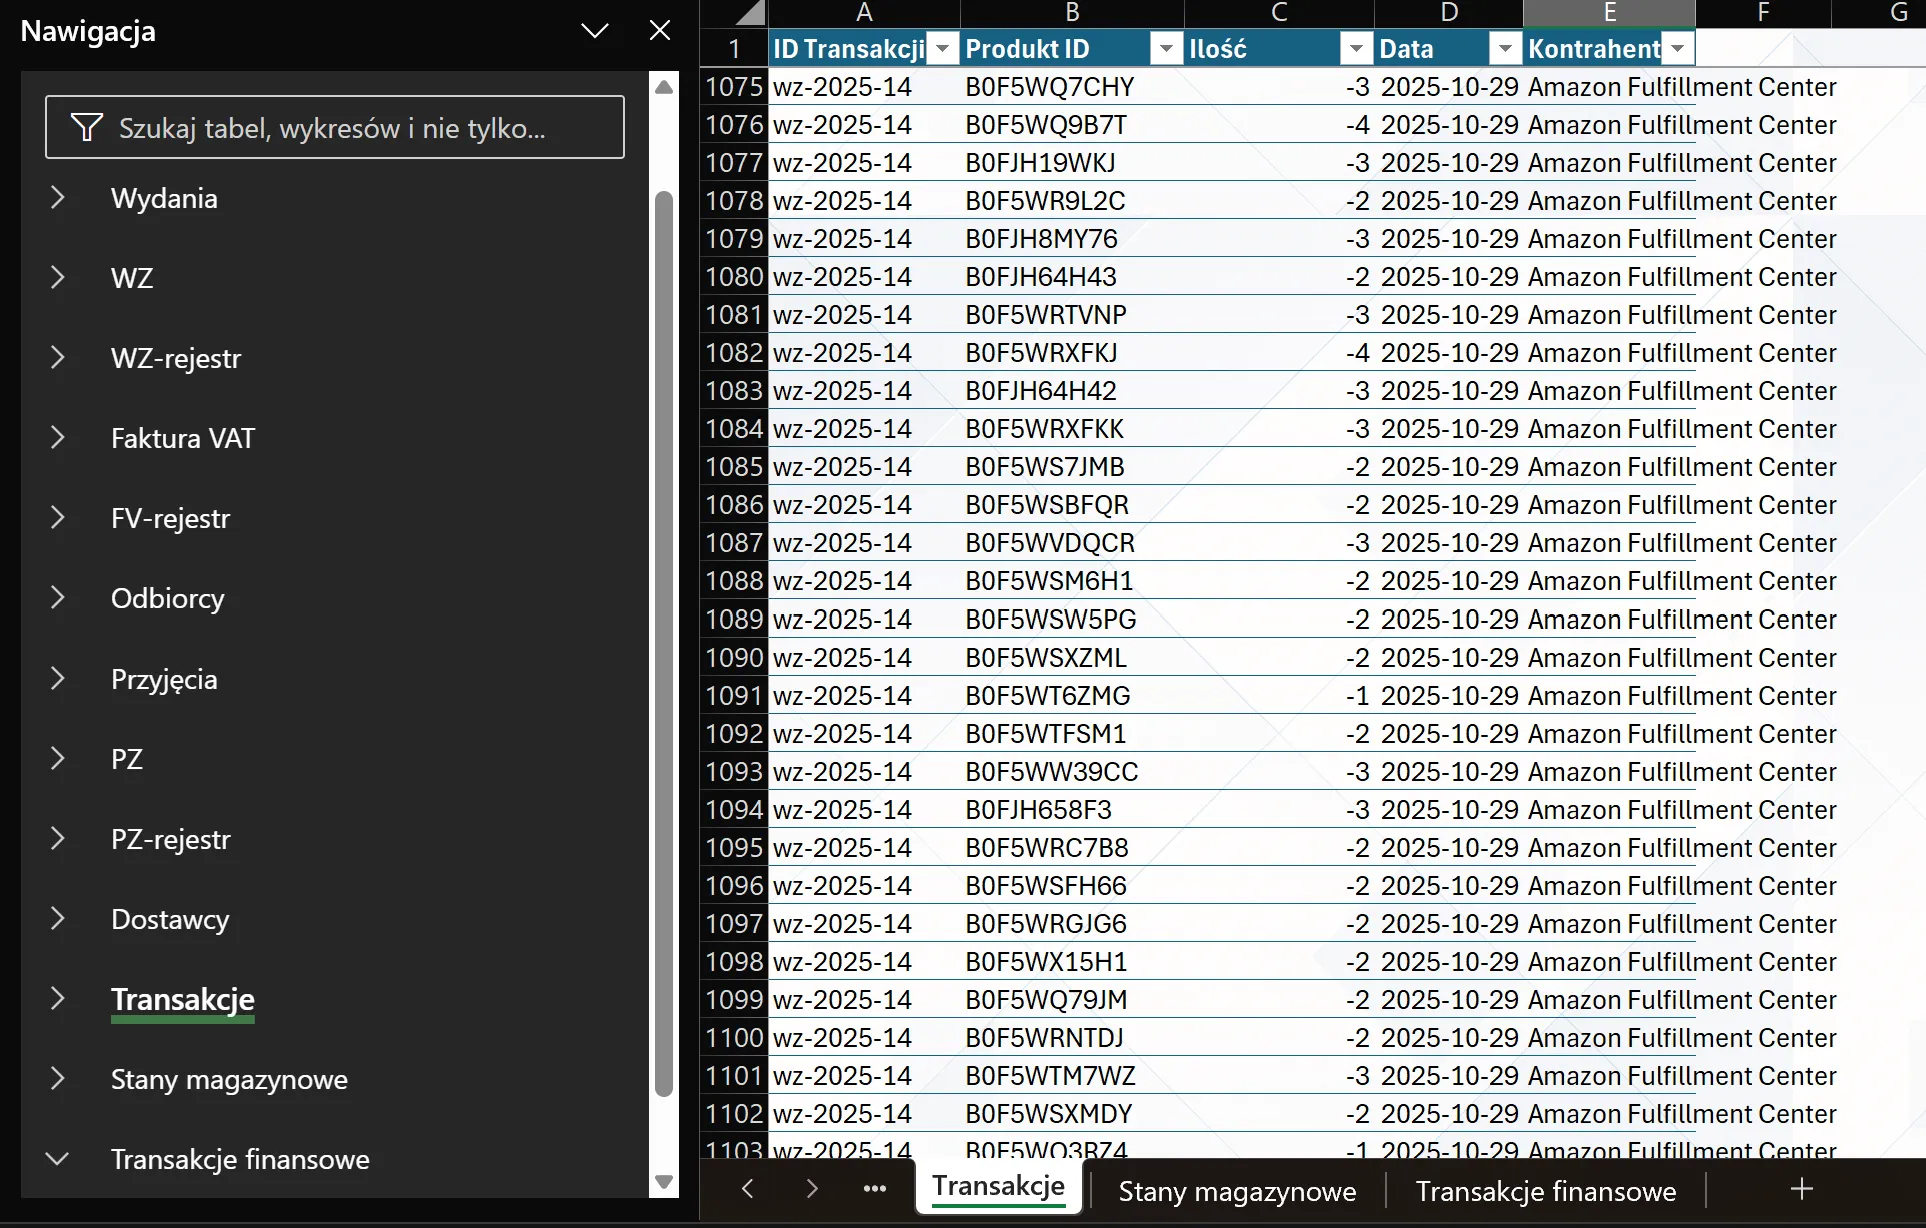Expand the Wydania tree item
This screenshot has height=1228, width=1926.
57,198
